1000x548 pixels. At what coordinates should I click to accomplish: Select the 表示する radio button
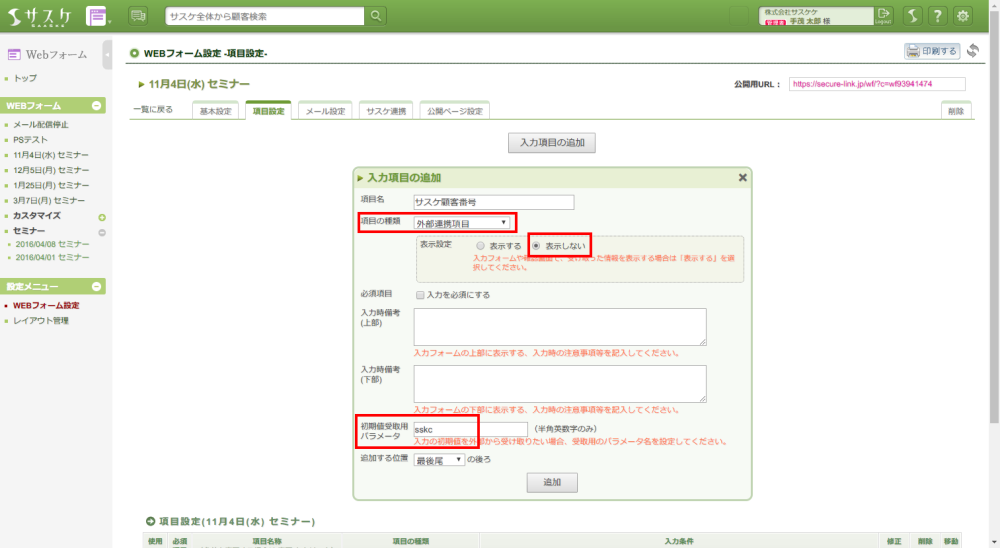(x=481, y=245)
